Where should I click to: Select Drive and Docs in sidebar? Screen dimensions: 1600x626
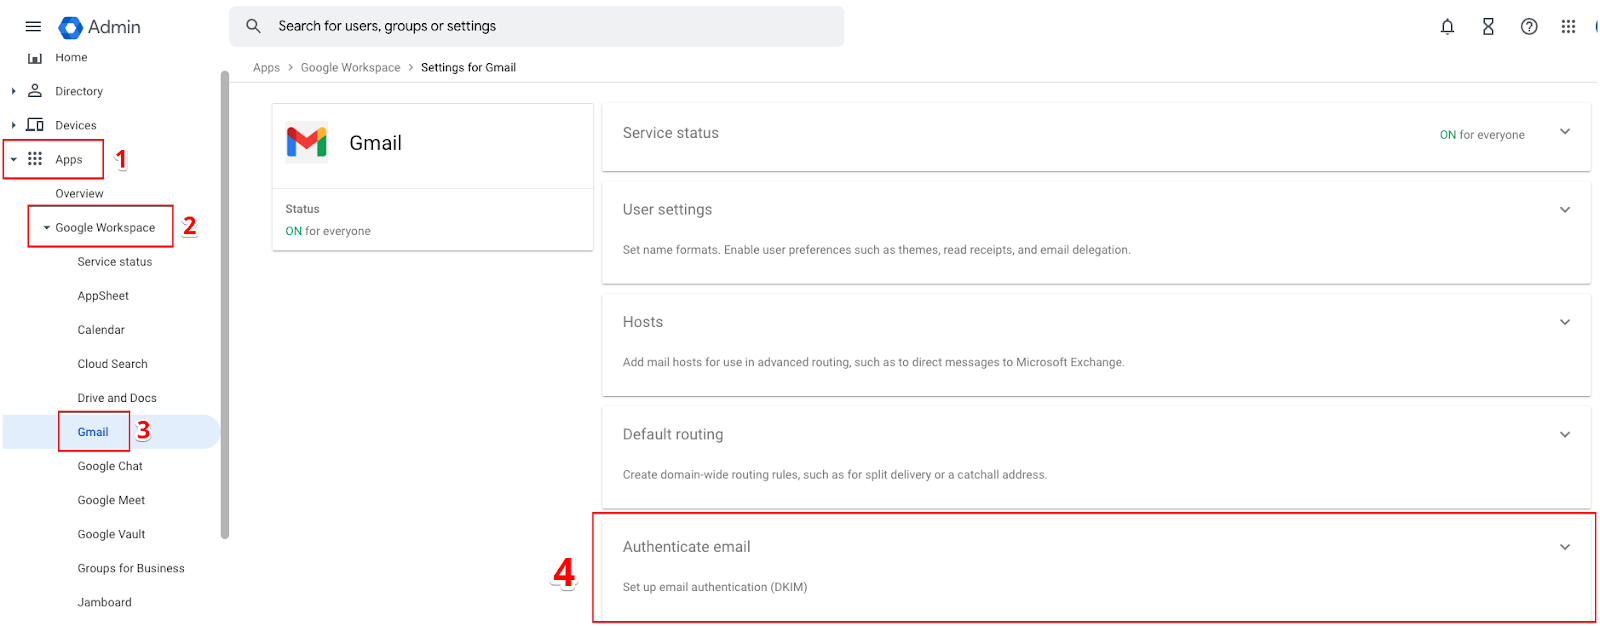point(117,398)
